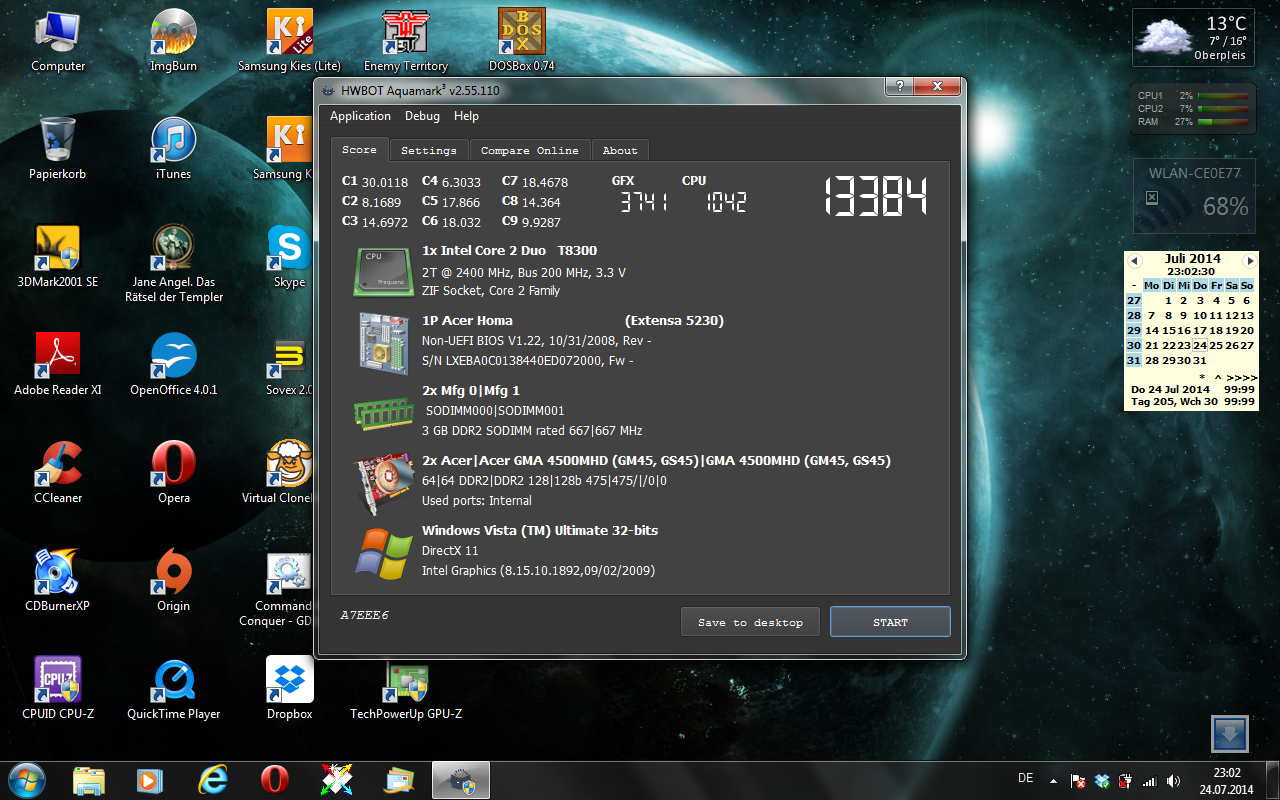The height and width of the screenshot is (800, 1280).
Task: Open the volume control tray icon
Action: (x=1171, y=781)
